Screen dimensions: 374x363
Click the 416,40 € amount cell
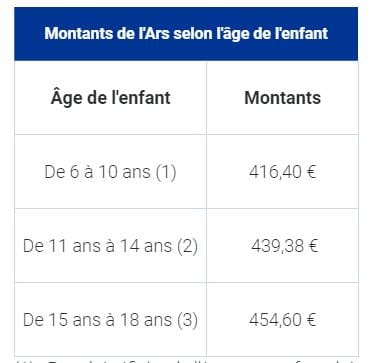pos(282,172)
